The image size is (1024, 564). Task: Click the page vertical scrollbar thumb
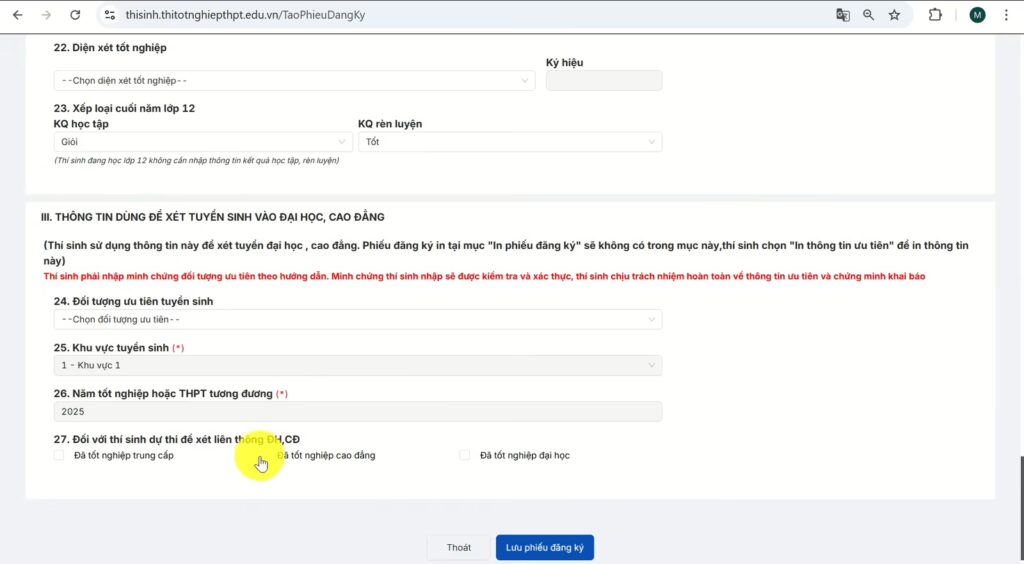(x=1021, y=510)
